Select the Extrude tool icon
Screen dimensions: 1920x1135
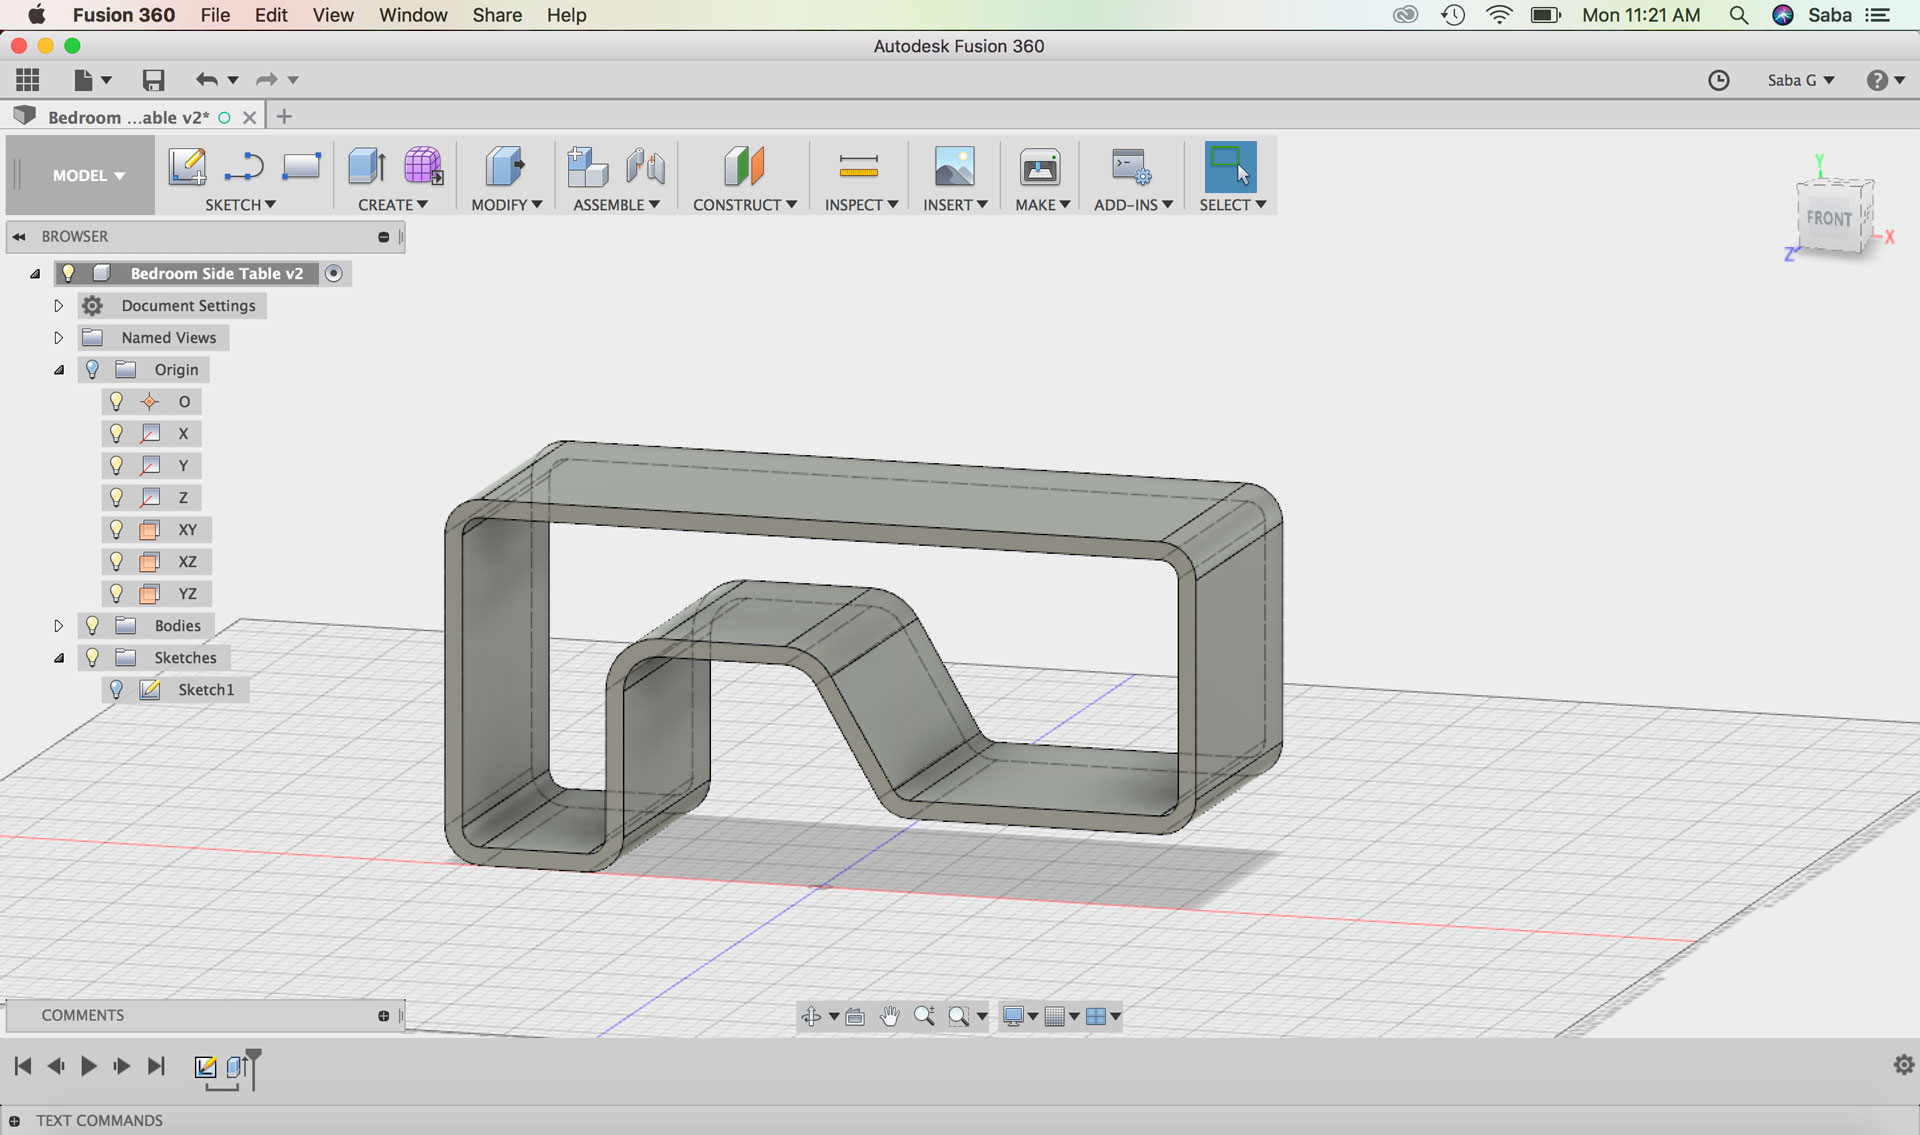click(x=367, y=166)
